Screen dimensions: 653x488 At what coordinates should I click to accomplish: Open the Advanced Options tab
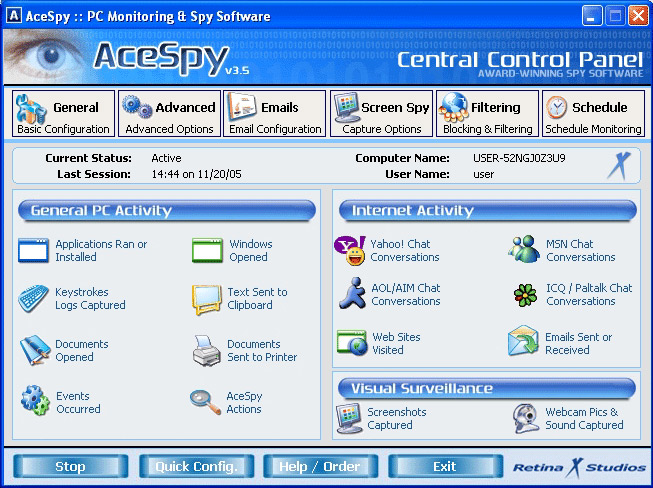(169, 115)
